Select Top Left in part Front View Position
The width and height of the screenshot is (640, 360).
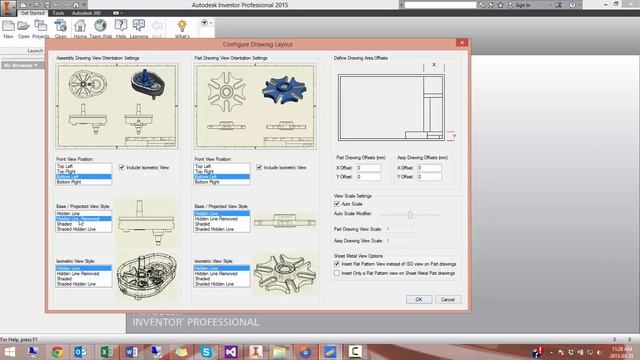pos(221,166)
